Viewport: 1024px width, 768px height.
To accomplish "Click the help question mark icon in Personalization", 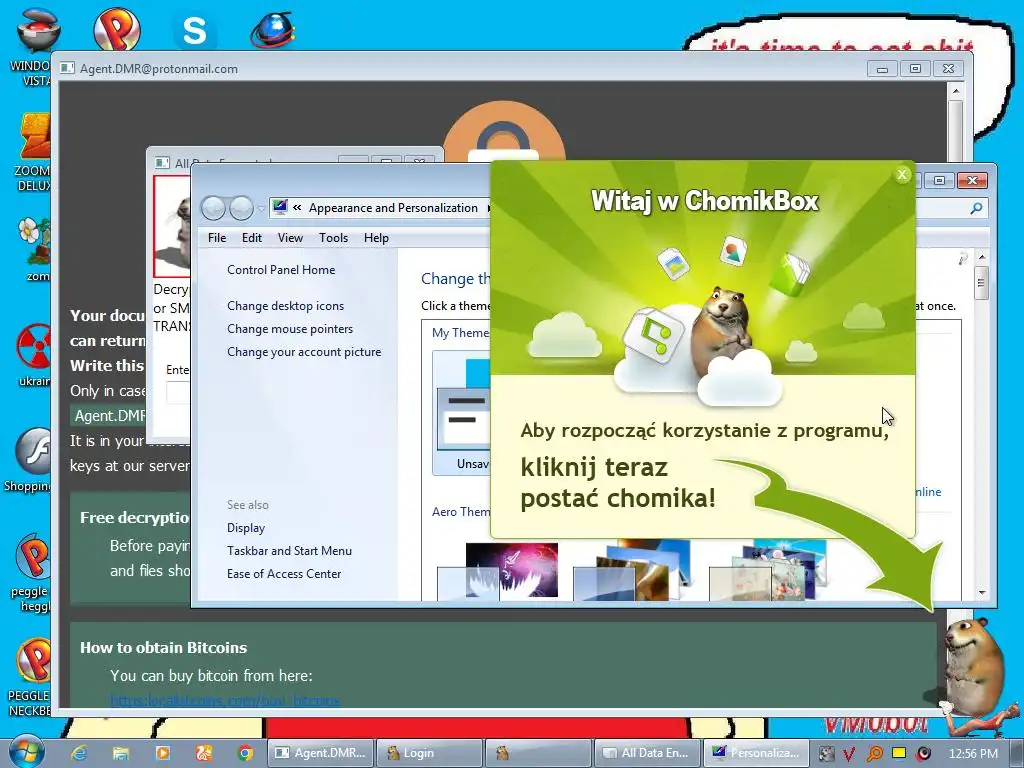I will pos(963,259).
